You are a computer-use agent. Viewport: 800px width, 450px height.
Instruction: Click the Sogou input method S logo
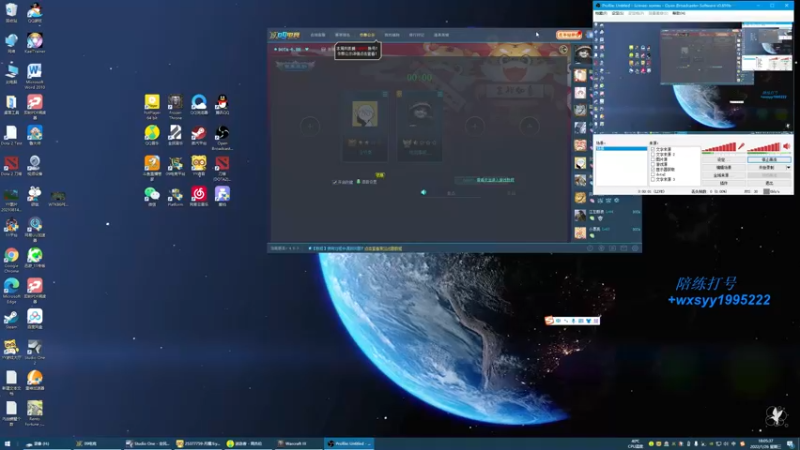(549, 320)
